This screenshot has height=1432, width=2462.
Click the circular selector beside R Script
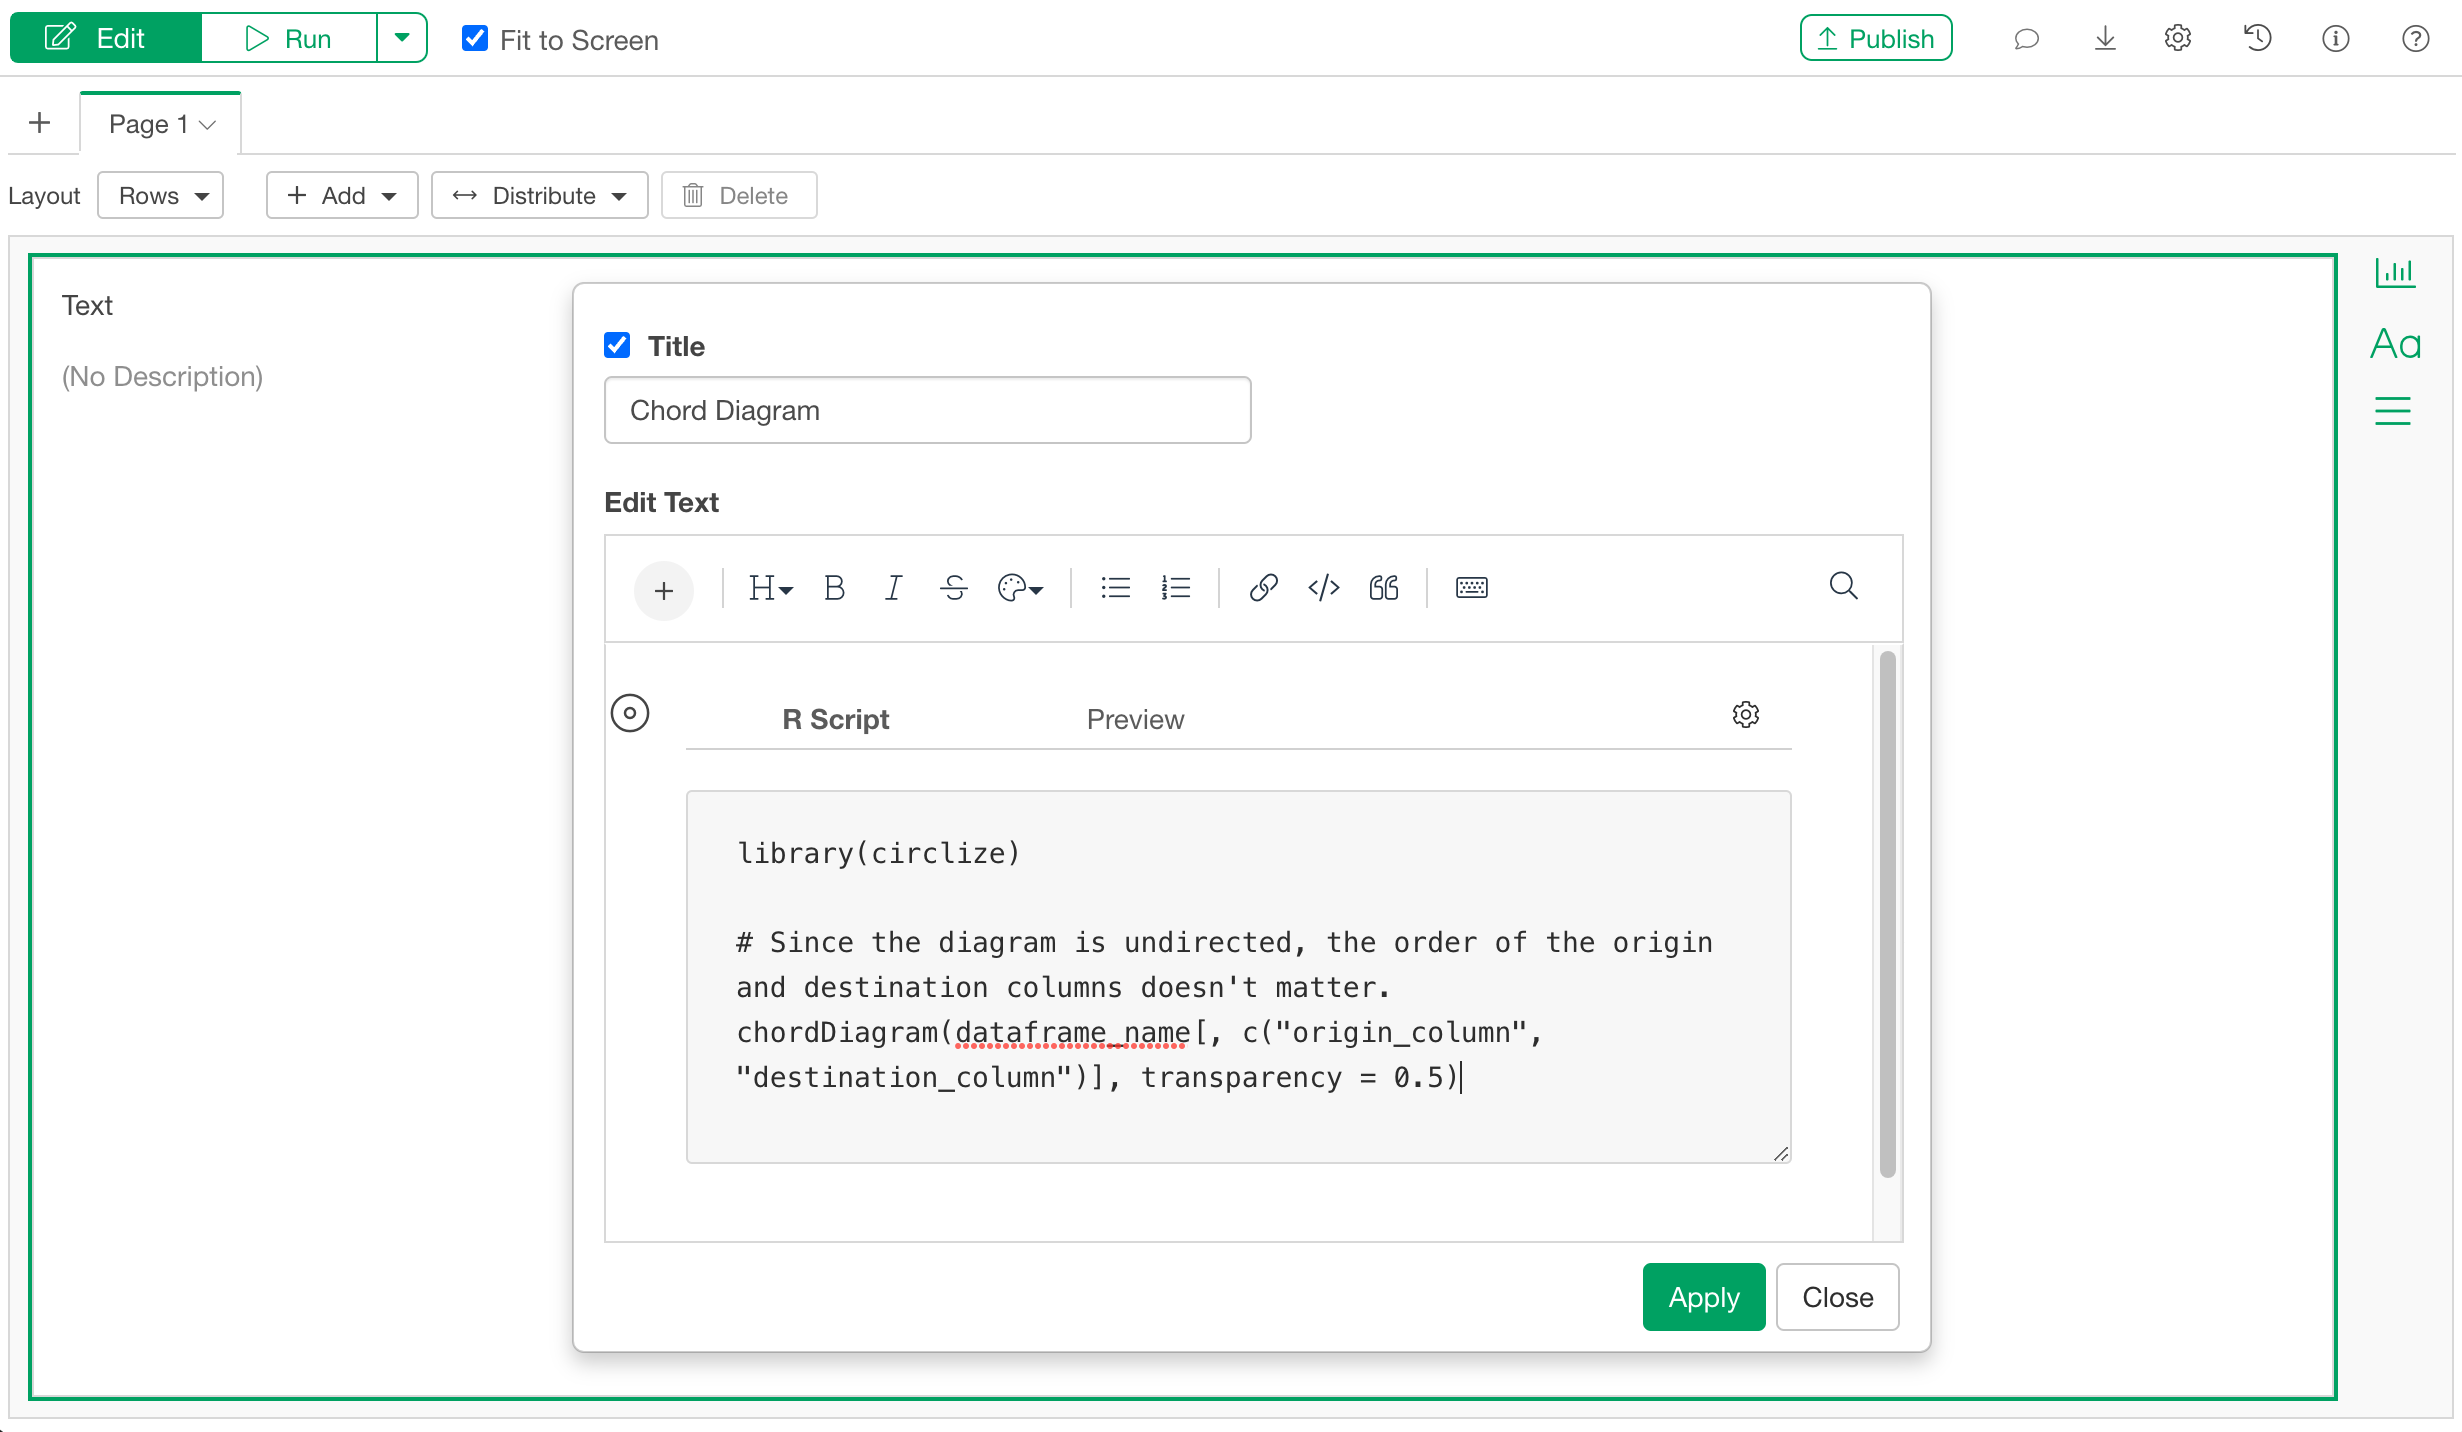pos(630,713)
